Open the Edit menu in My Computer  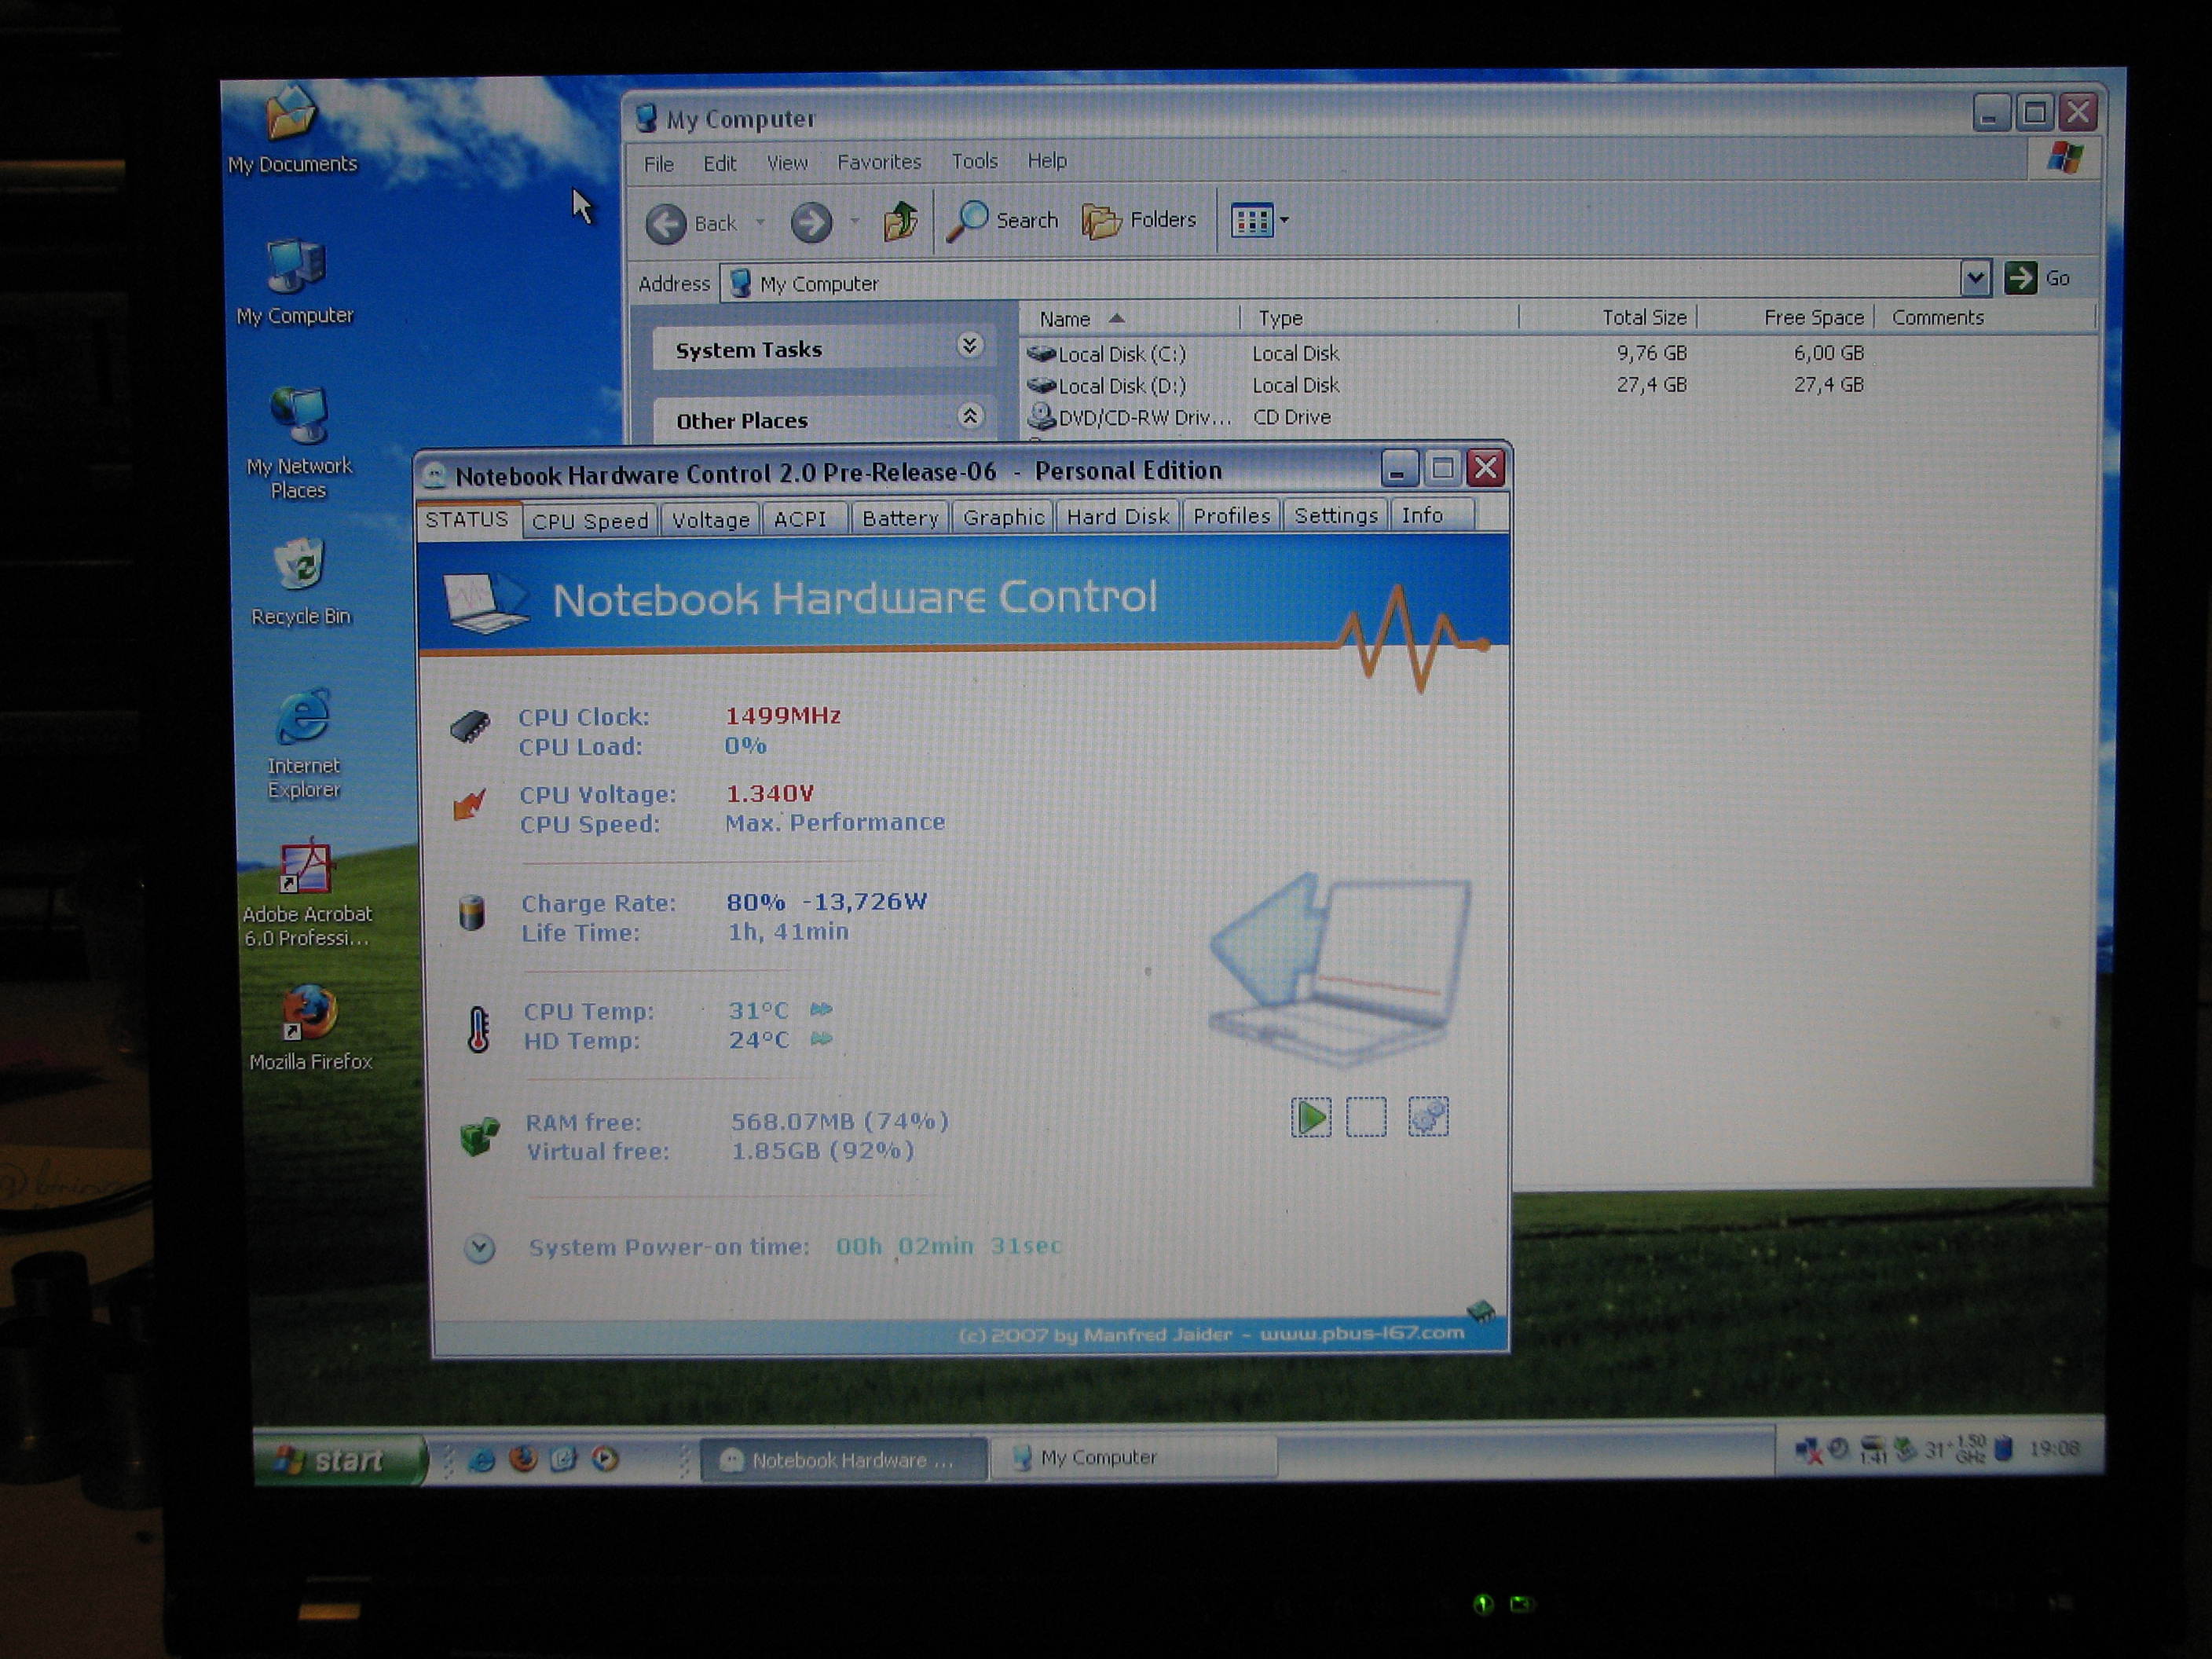[x=719, y=163]
